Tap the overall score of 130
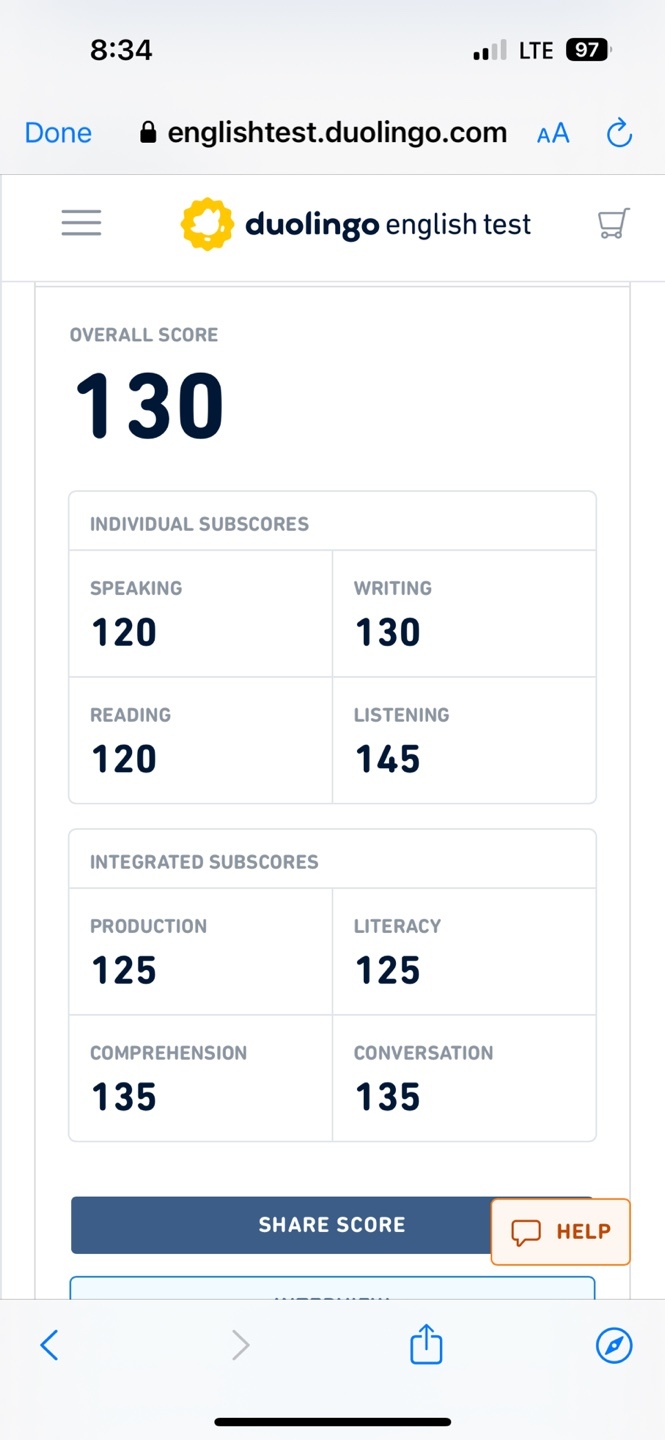 click(150, 406)
